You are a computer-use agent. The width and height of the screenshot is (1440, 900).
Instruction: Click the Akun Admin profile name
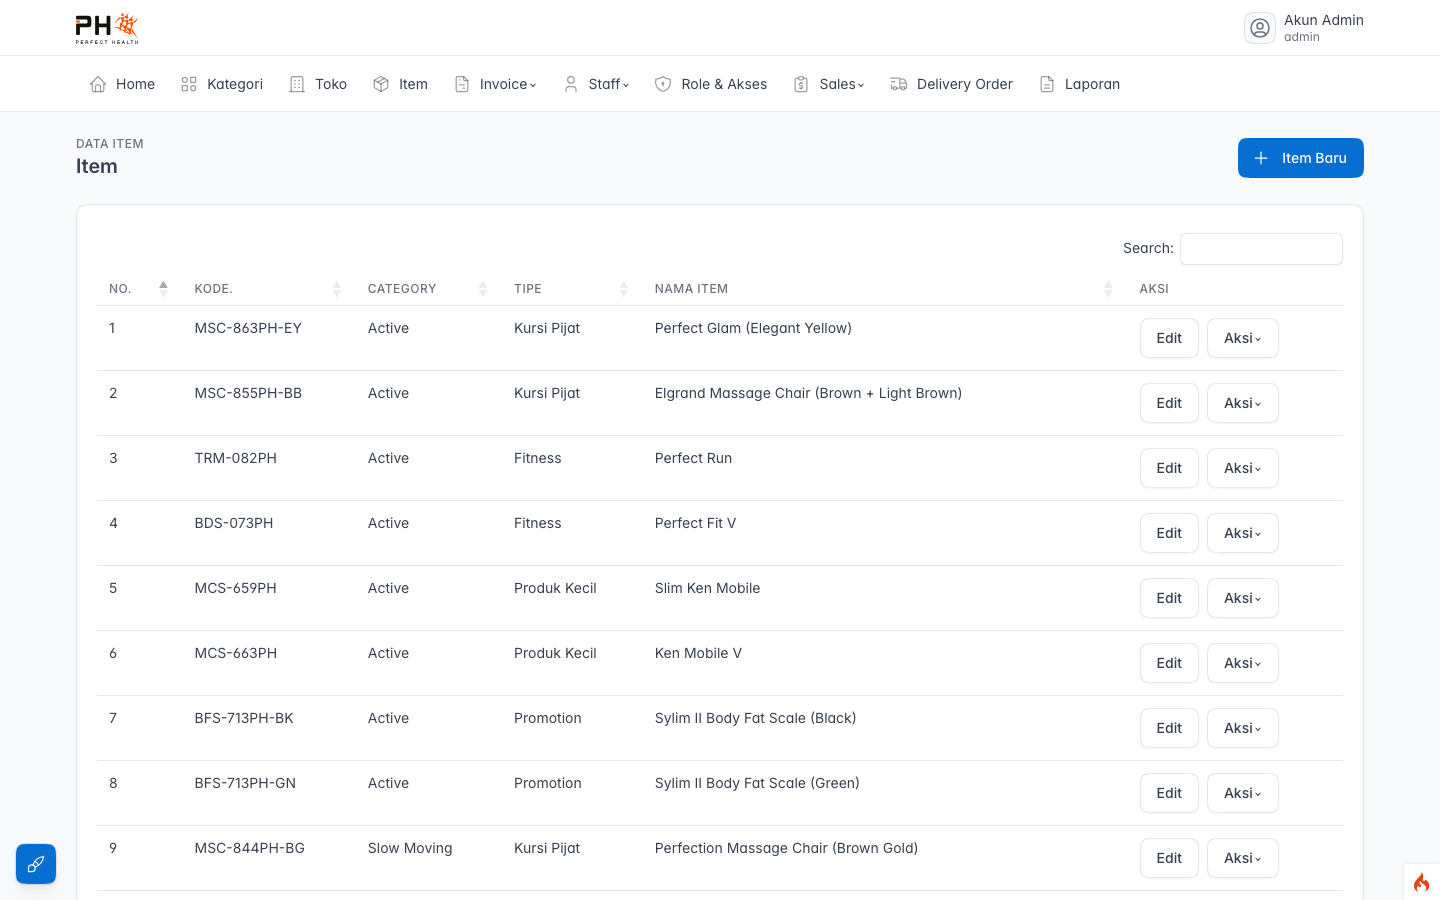pos(1324,20)
